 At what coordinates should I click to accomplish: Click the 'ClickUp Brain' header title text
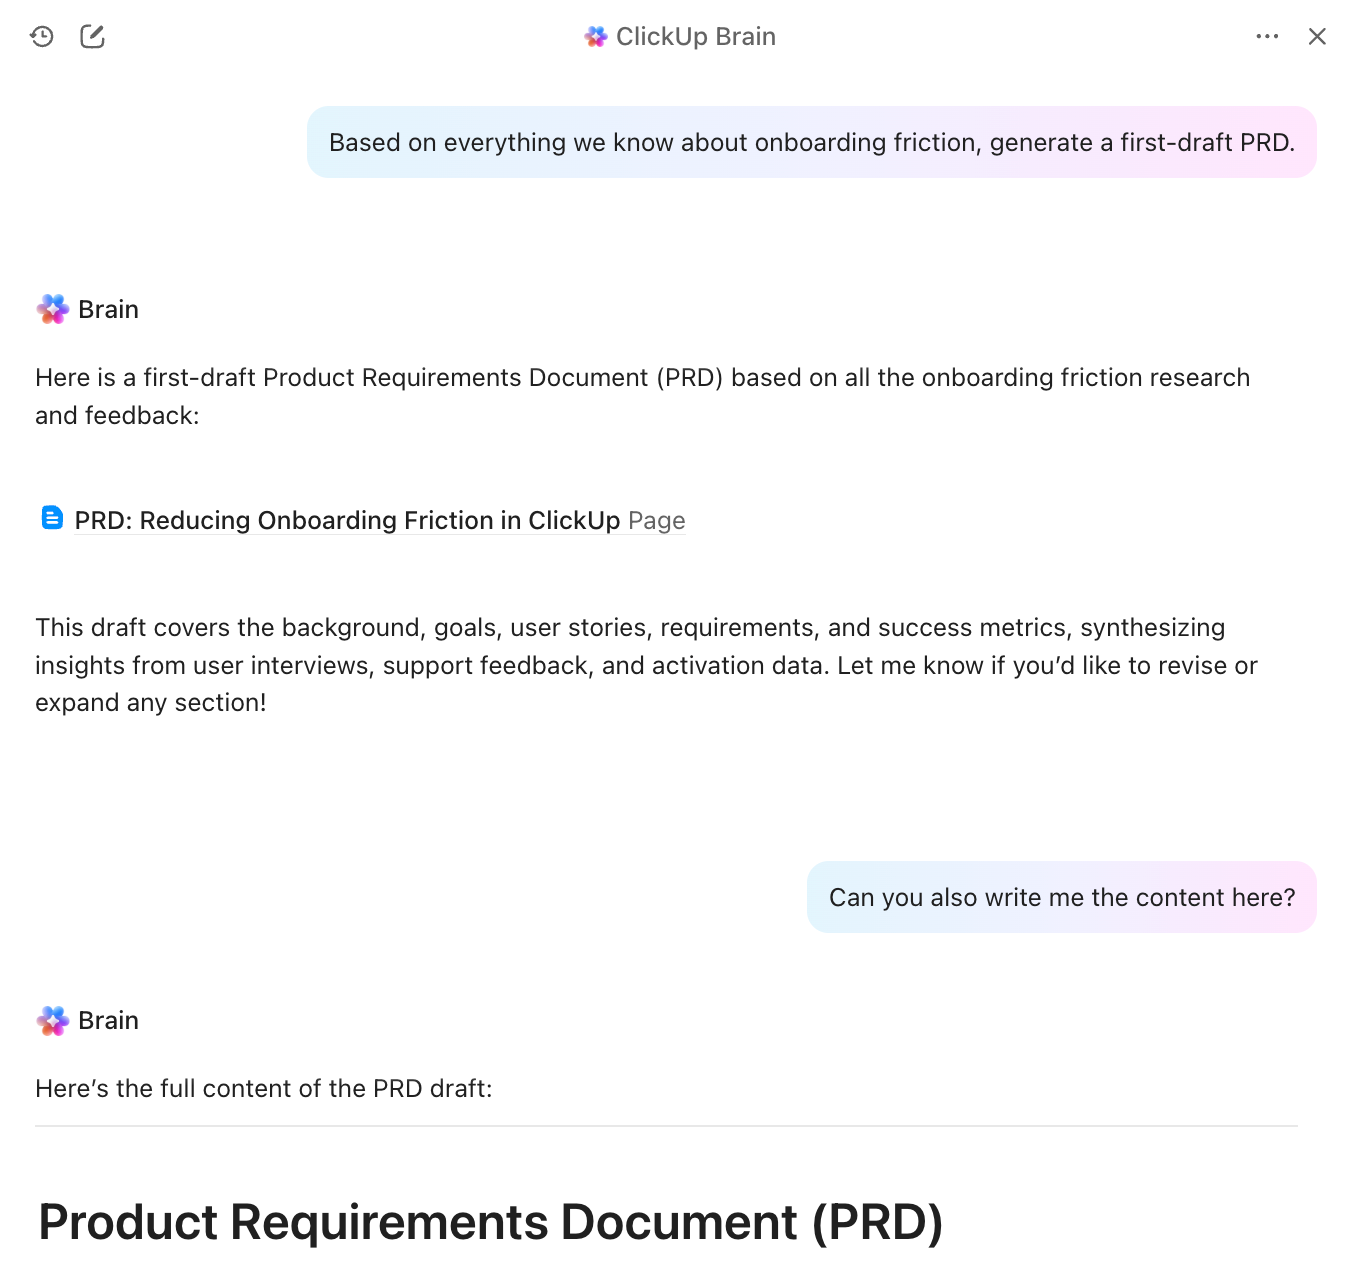pyautogui.click(x=695, y=37)
